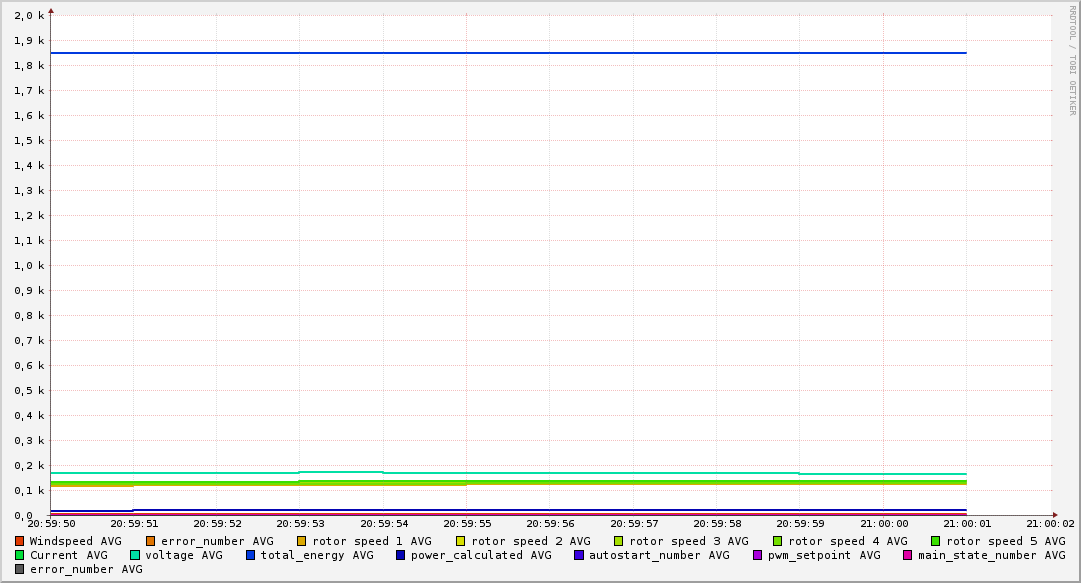Select the rotor speed 1 AVG color box
This screenshot has height=583, width=1081.
[302, 541]
